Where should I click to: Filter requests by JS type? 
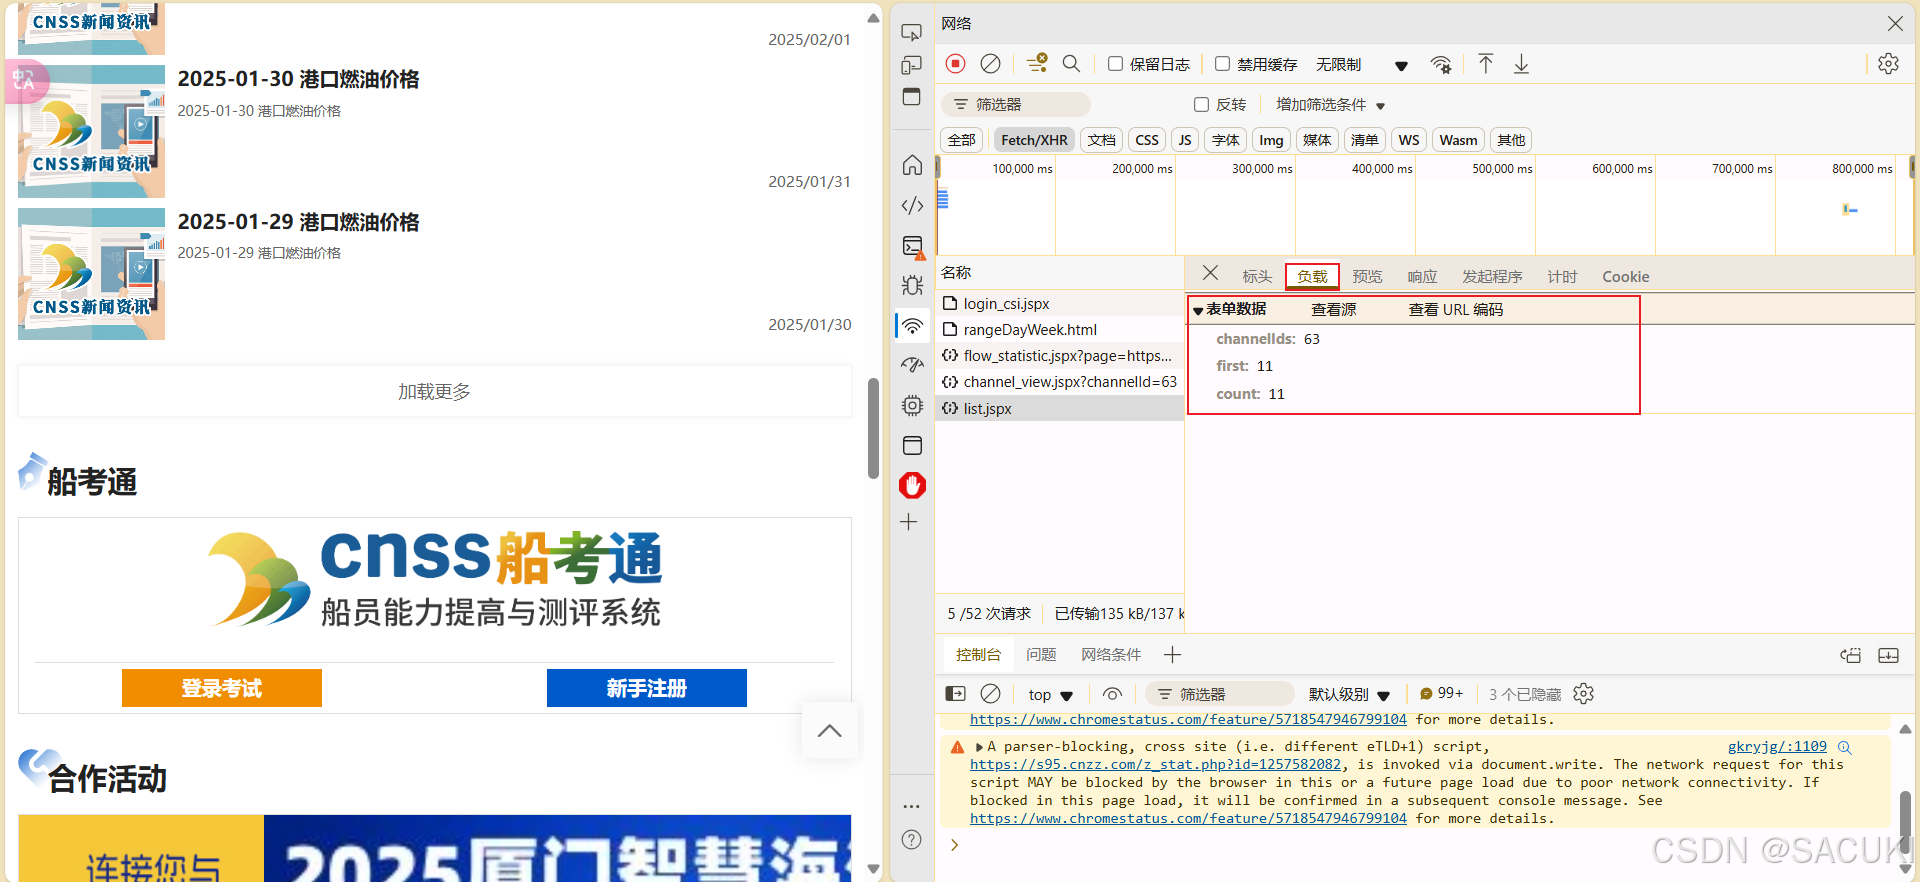pyautogui.click(x=1185, y=140)
